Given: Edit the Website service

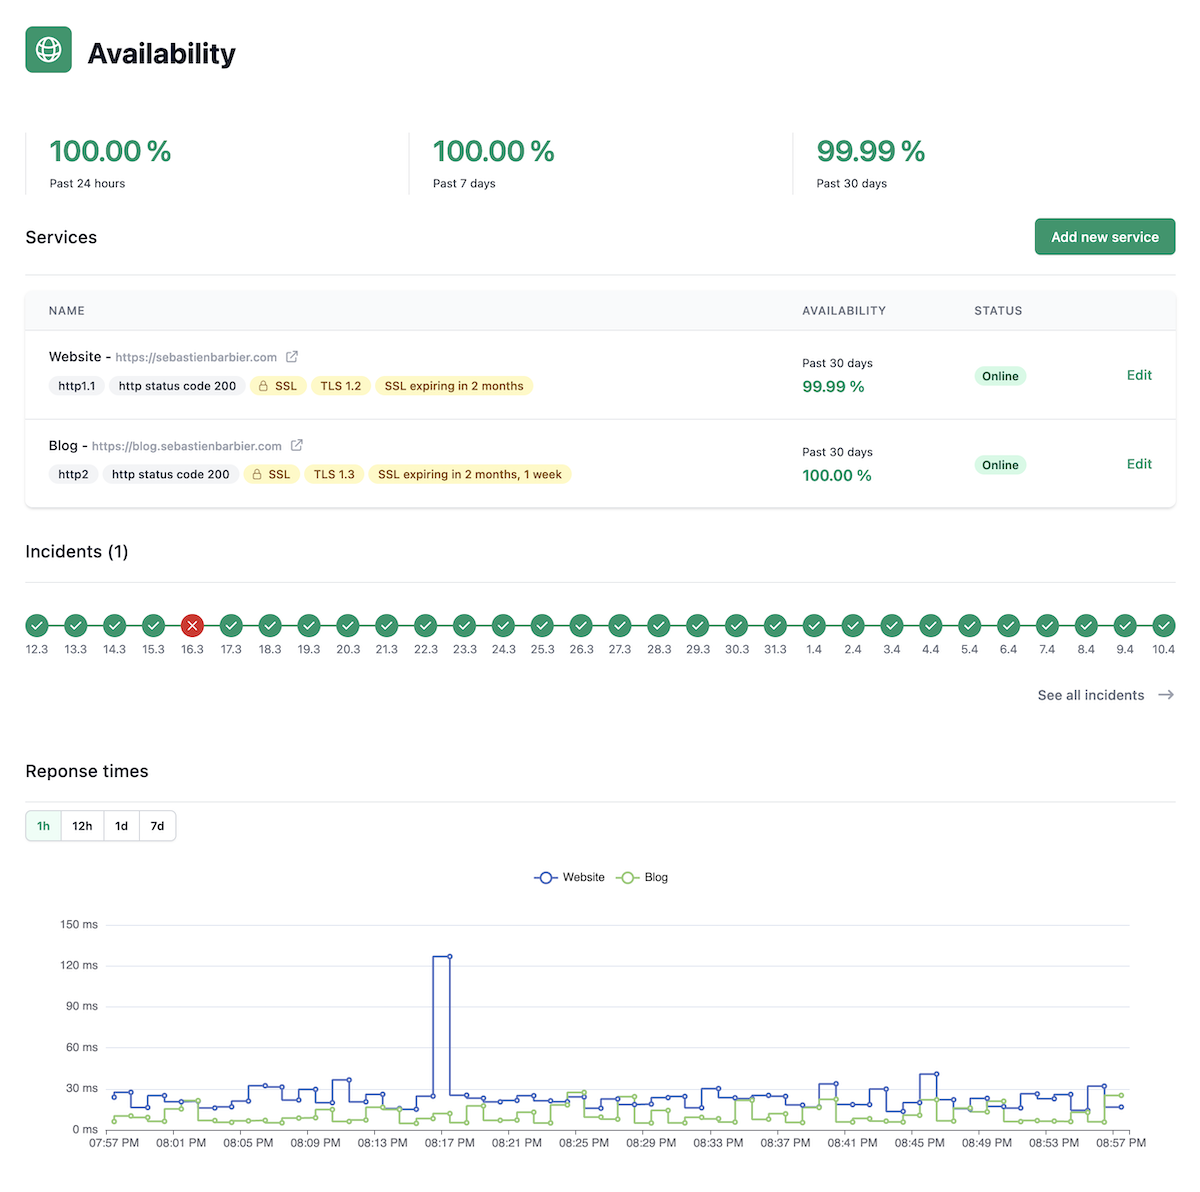Looking at the screenshot, I should [1139, 375].
